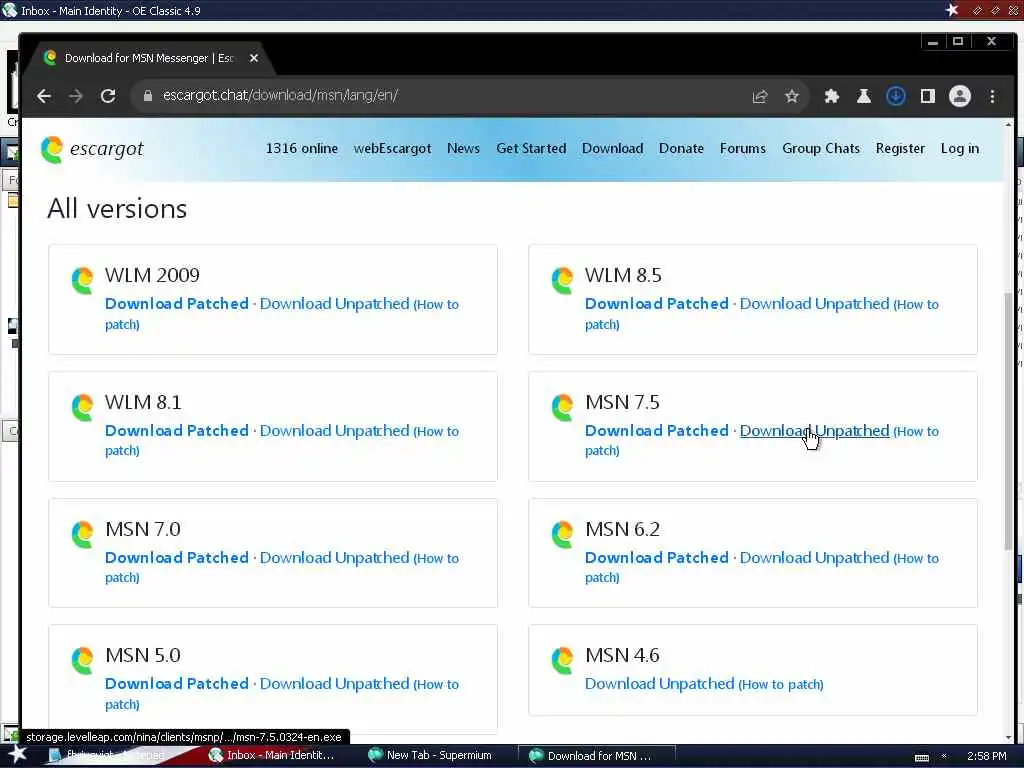Click the 2:58 PM taskbar clock
This screenshot has height=768, width=1024.
(986, 756)
